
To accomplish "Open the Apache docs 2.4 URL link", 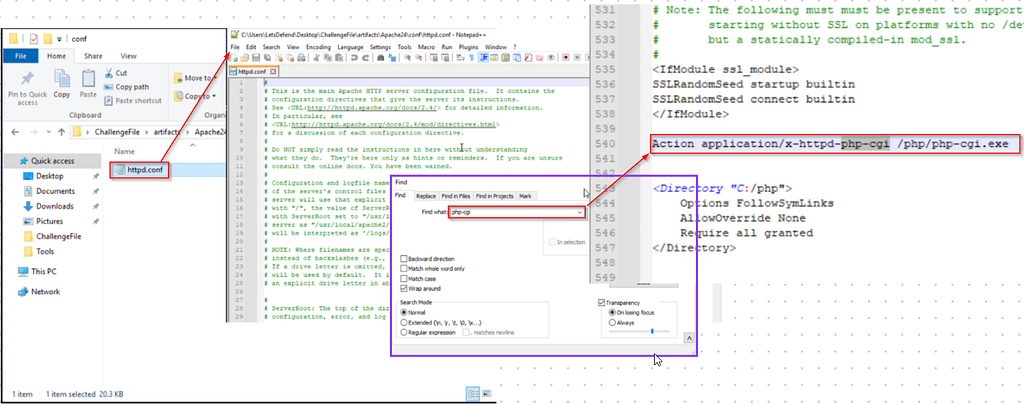I will [x=376, y=107].
